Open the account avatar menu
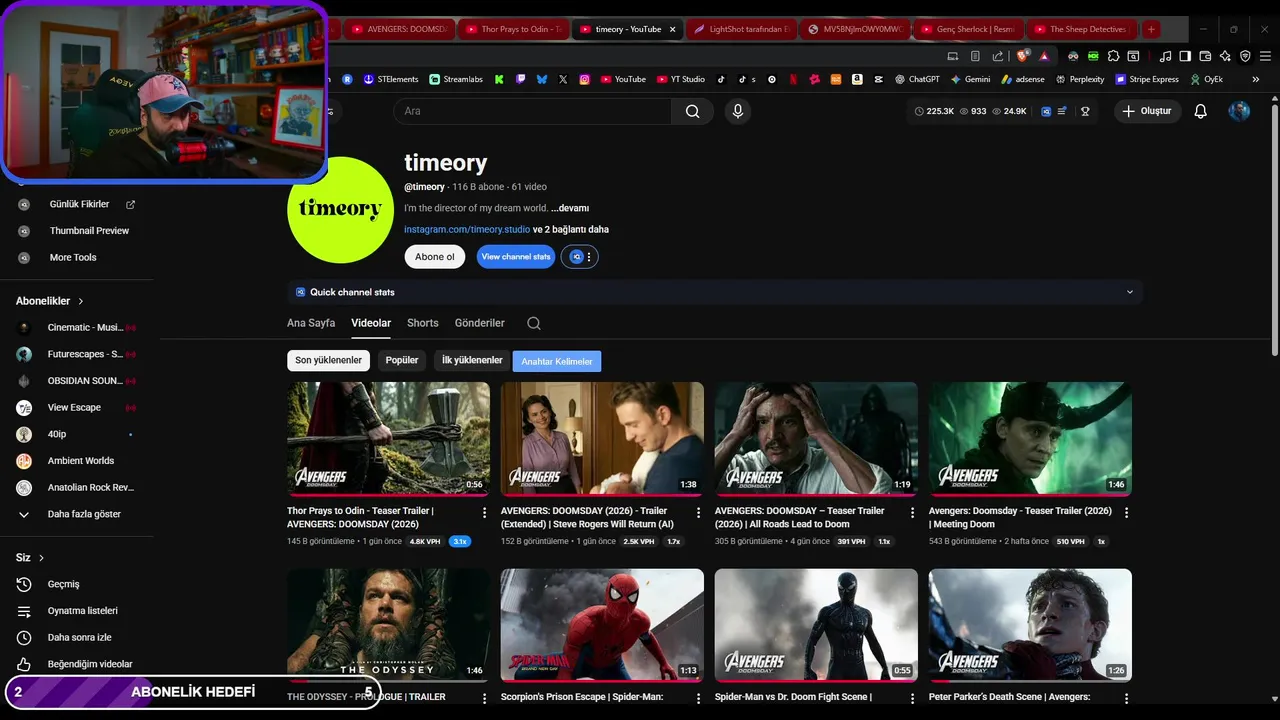 (x=1239, y=111)
